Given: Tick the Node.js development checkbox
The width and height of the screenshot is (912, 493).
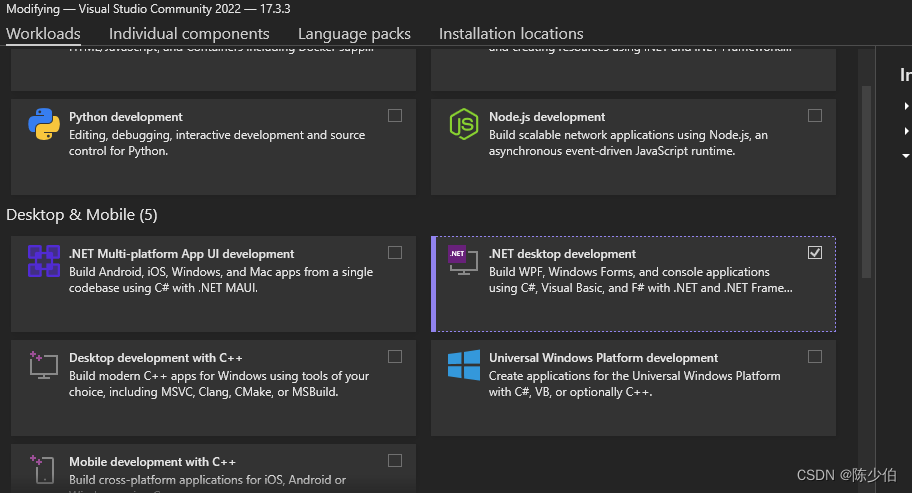Looking at the screenshot, I should point(815,116).
